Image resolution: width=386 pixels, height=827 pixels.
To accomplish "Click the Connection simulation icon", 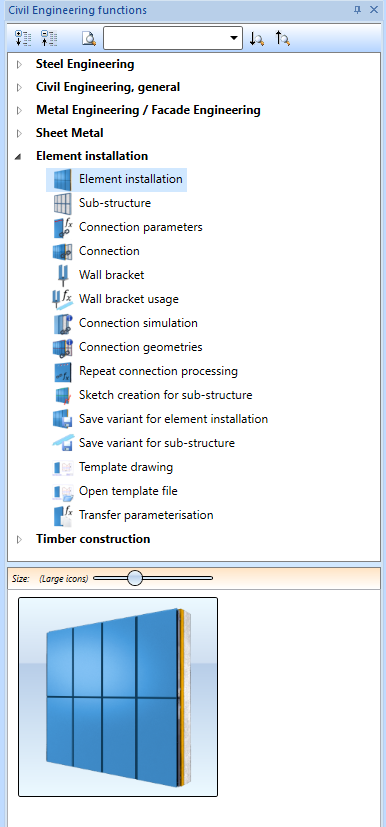I will coord(62,323).
